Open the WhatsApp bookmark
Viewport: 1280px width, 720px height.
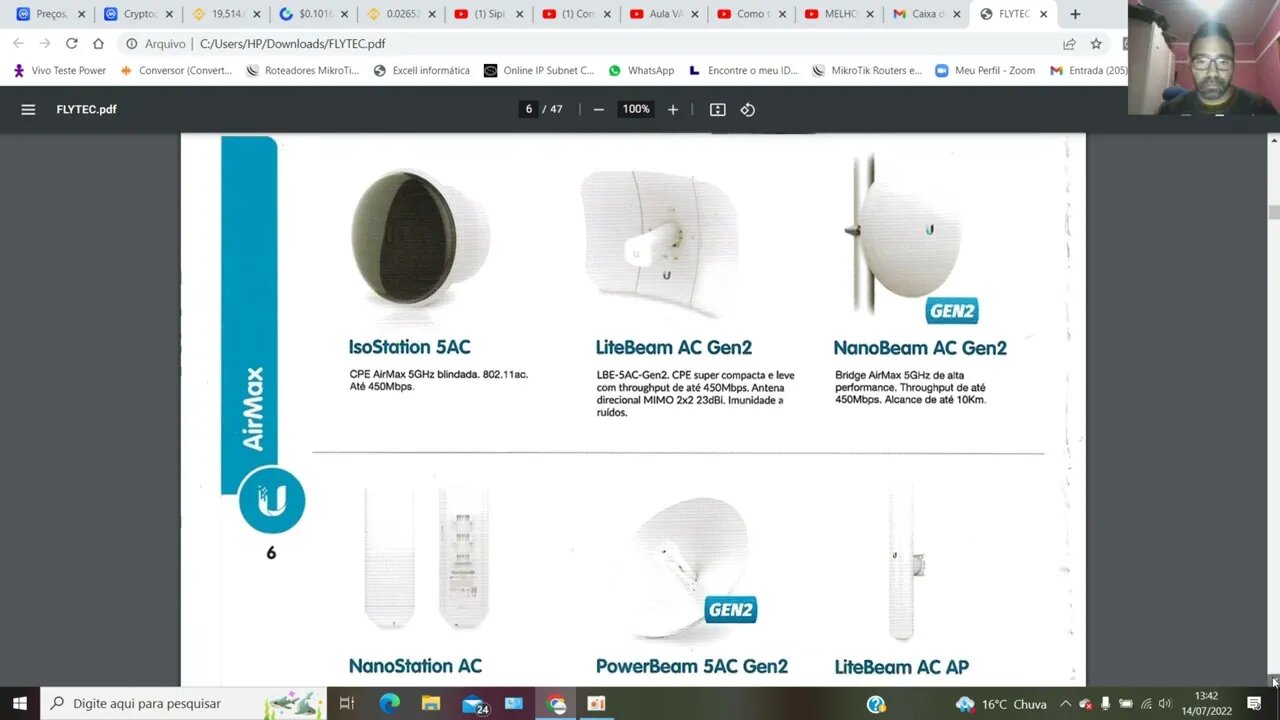tap(641, 70)
